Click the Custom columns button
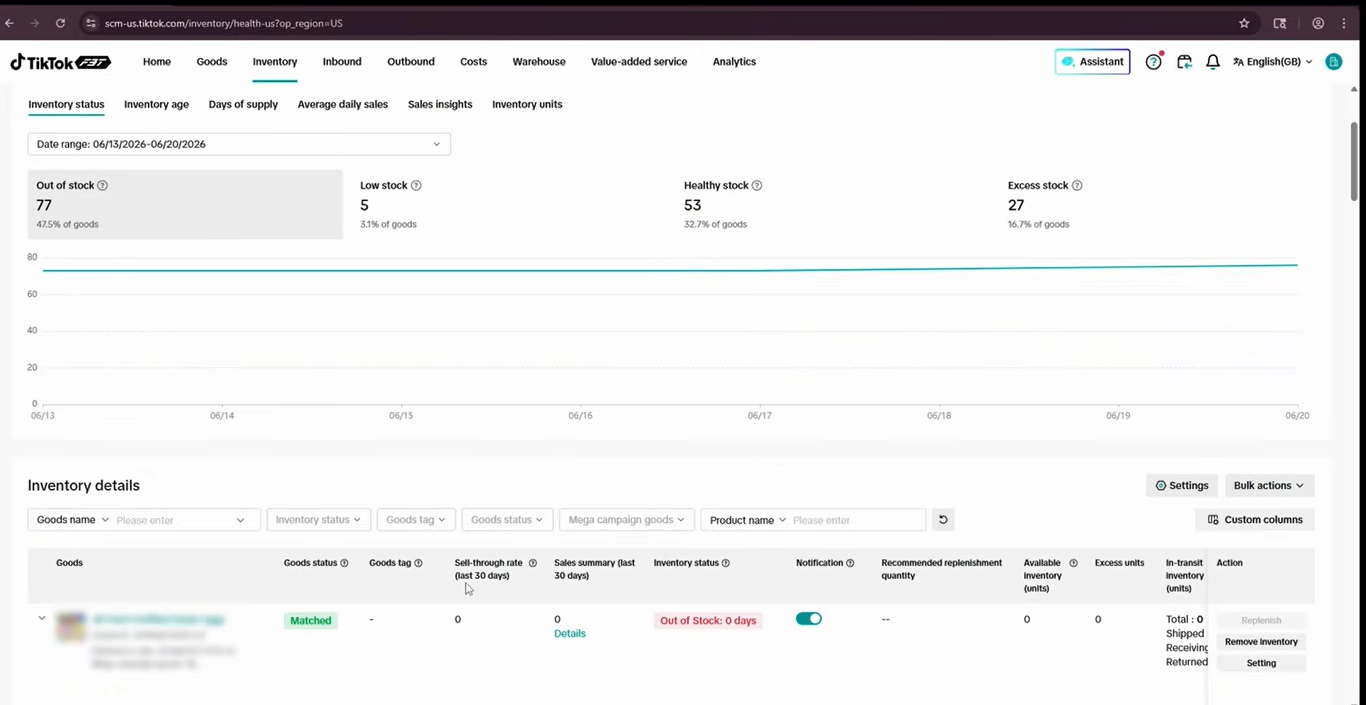The image size is (1366, 705). [x=1255, y=520]
